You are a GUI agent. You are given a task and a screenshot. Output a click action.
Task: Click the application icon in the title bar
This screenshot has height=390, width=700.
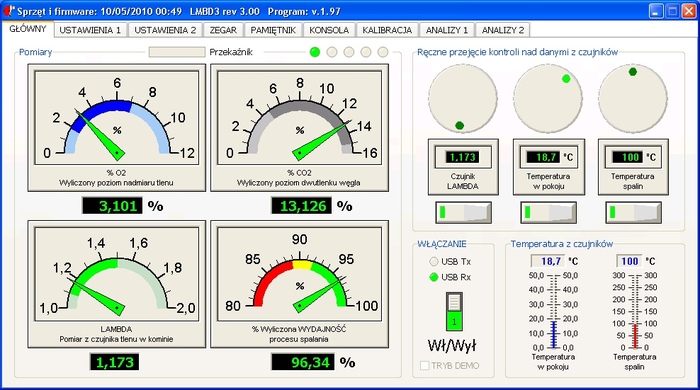[9, 11]
